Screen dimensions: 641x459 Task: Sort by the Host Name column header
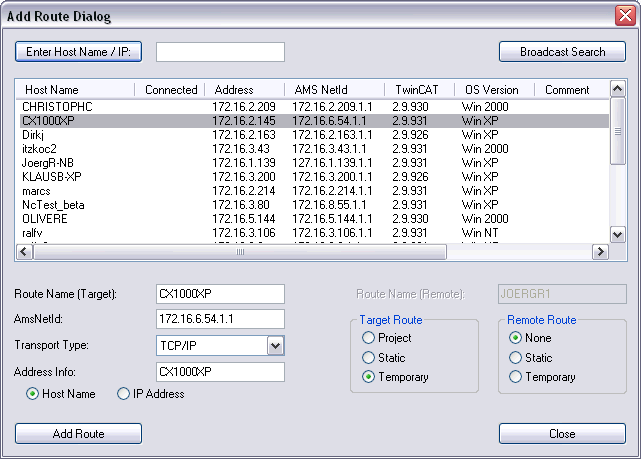tap(75, 90)
